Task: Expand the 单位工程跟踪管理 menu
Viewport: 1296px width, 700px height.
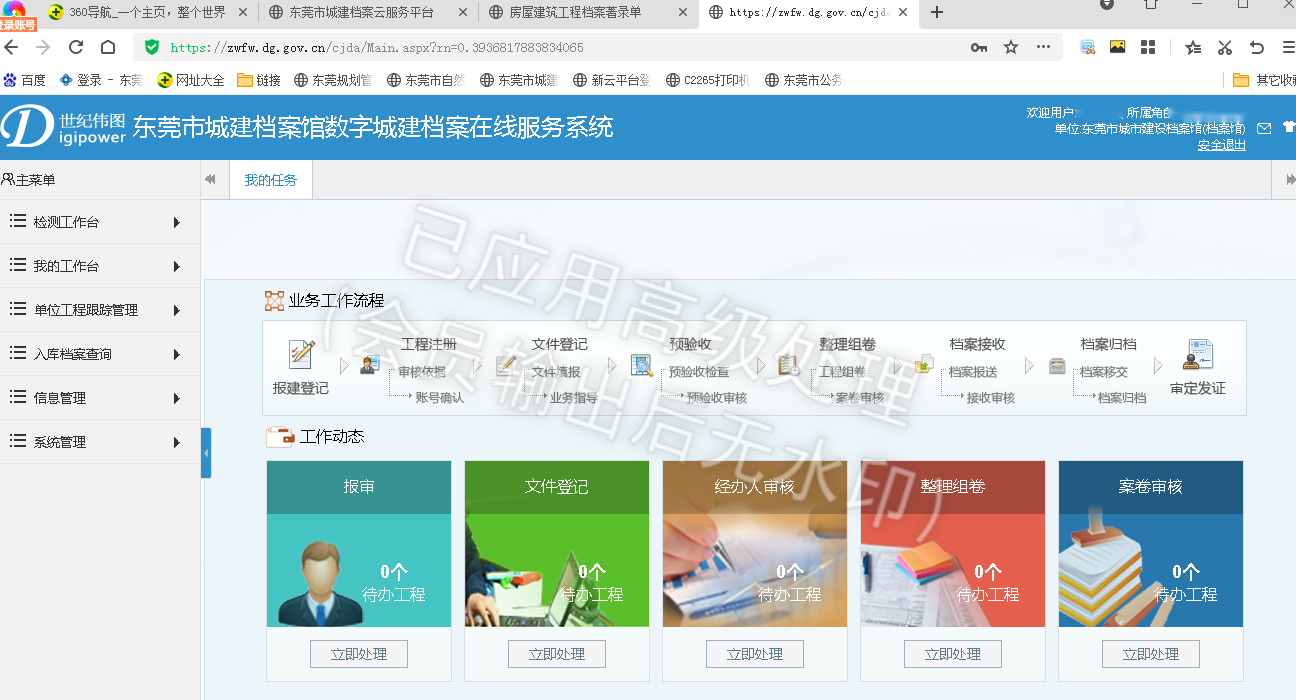Action: point(100,310)
